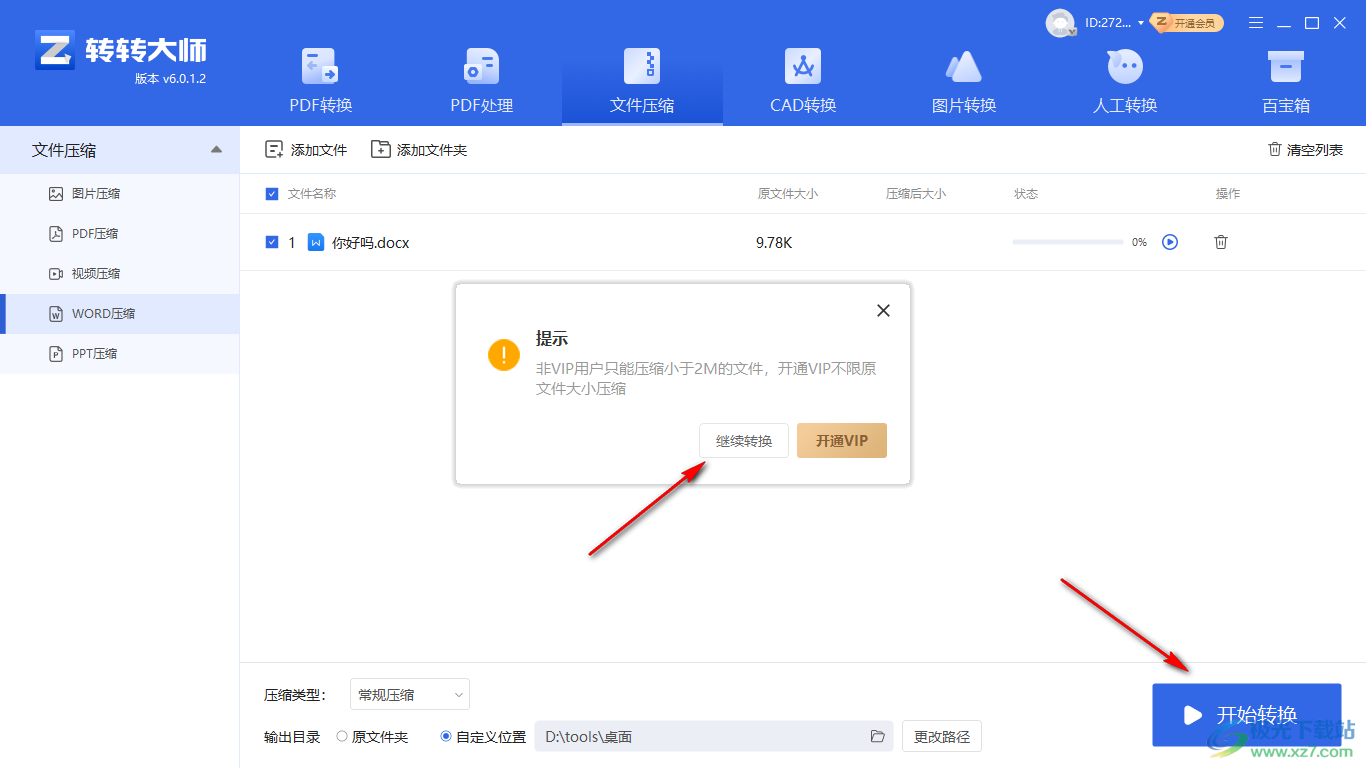The width and height of the screenshot is (1366, 768).
Task: Click 清空列表 to clear the list
Action: pyautogui.click(x=1305, y=150)
